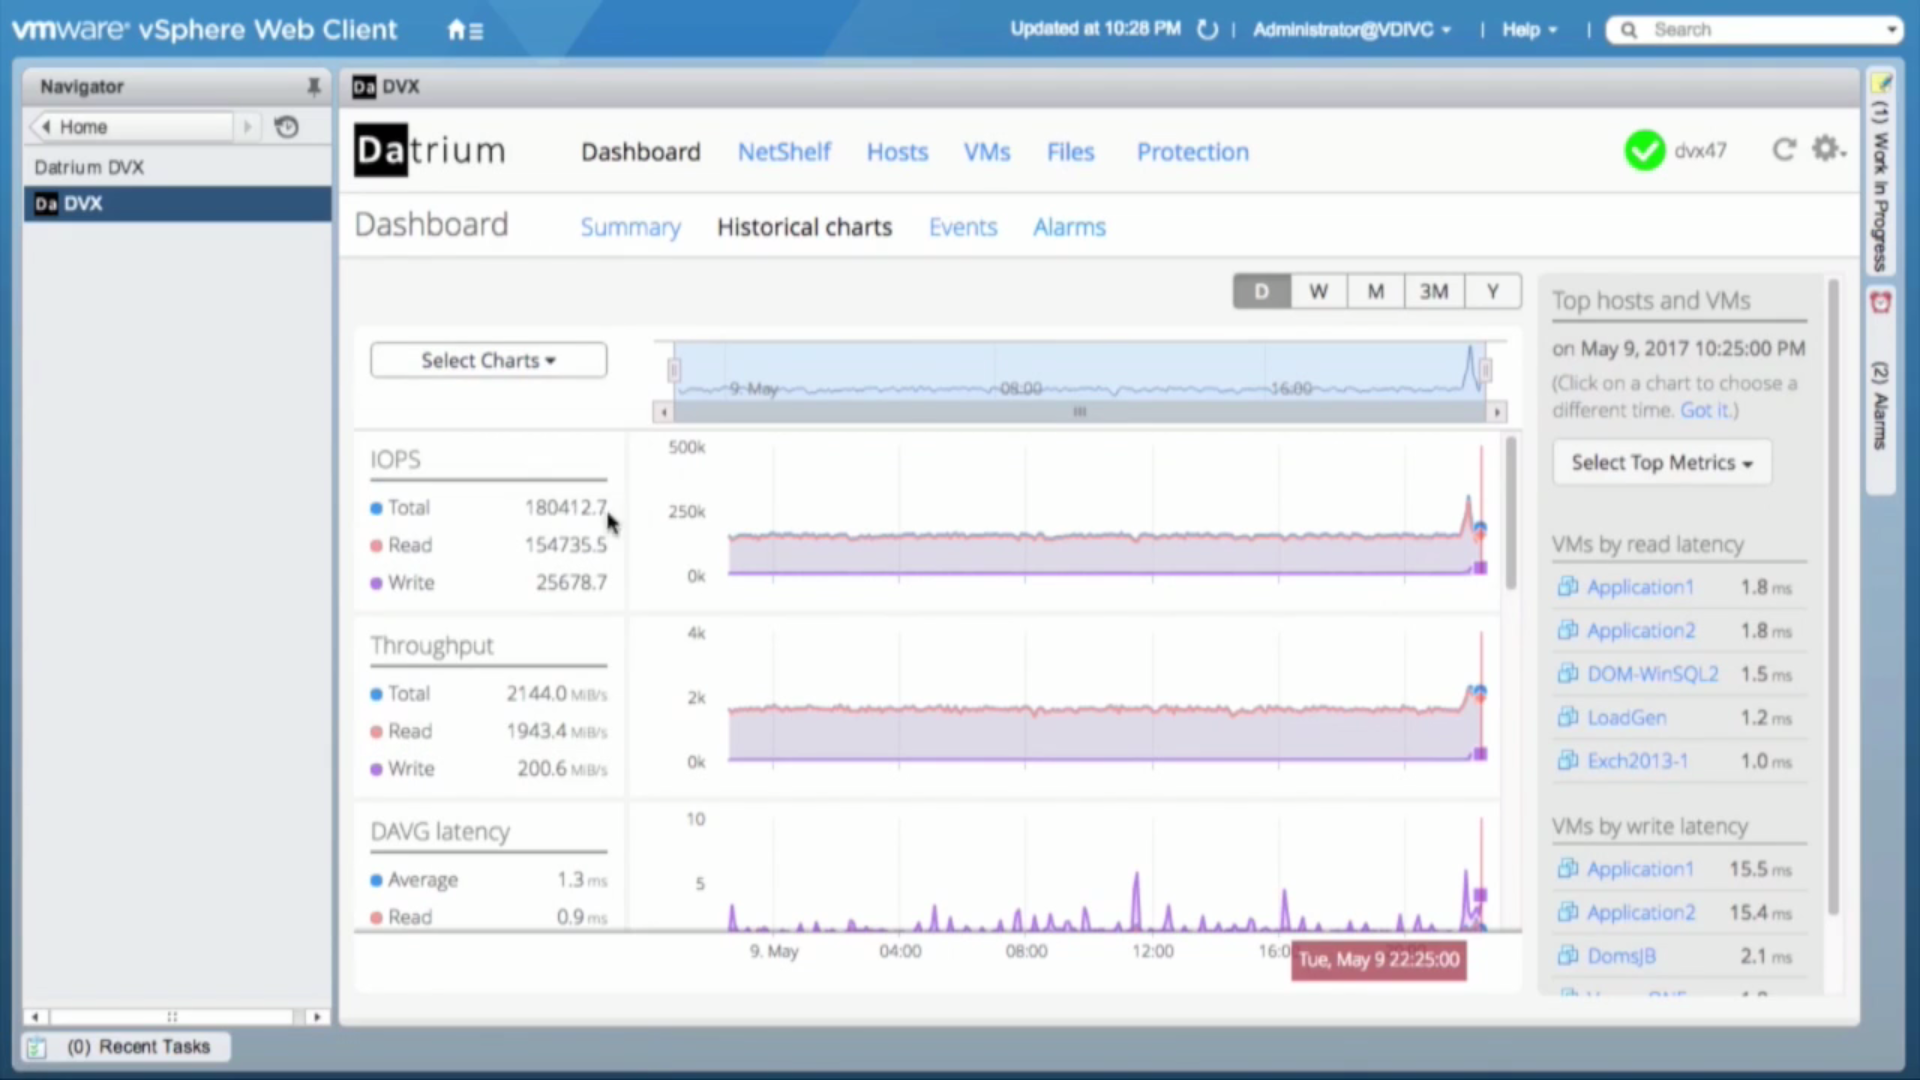Viewport: 1920px width, 1080px height.
Task: Select the Y (year) time range
Action: click(1493, 291)
